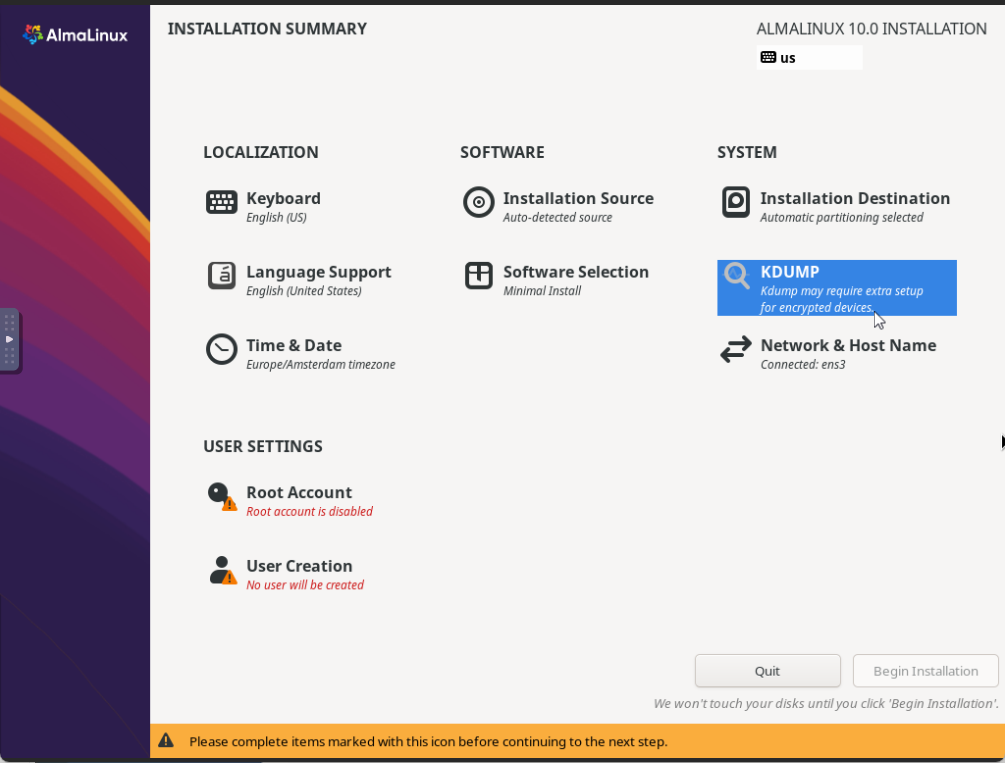Open the Network & Host Name title

tap(848, 345)
